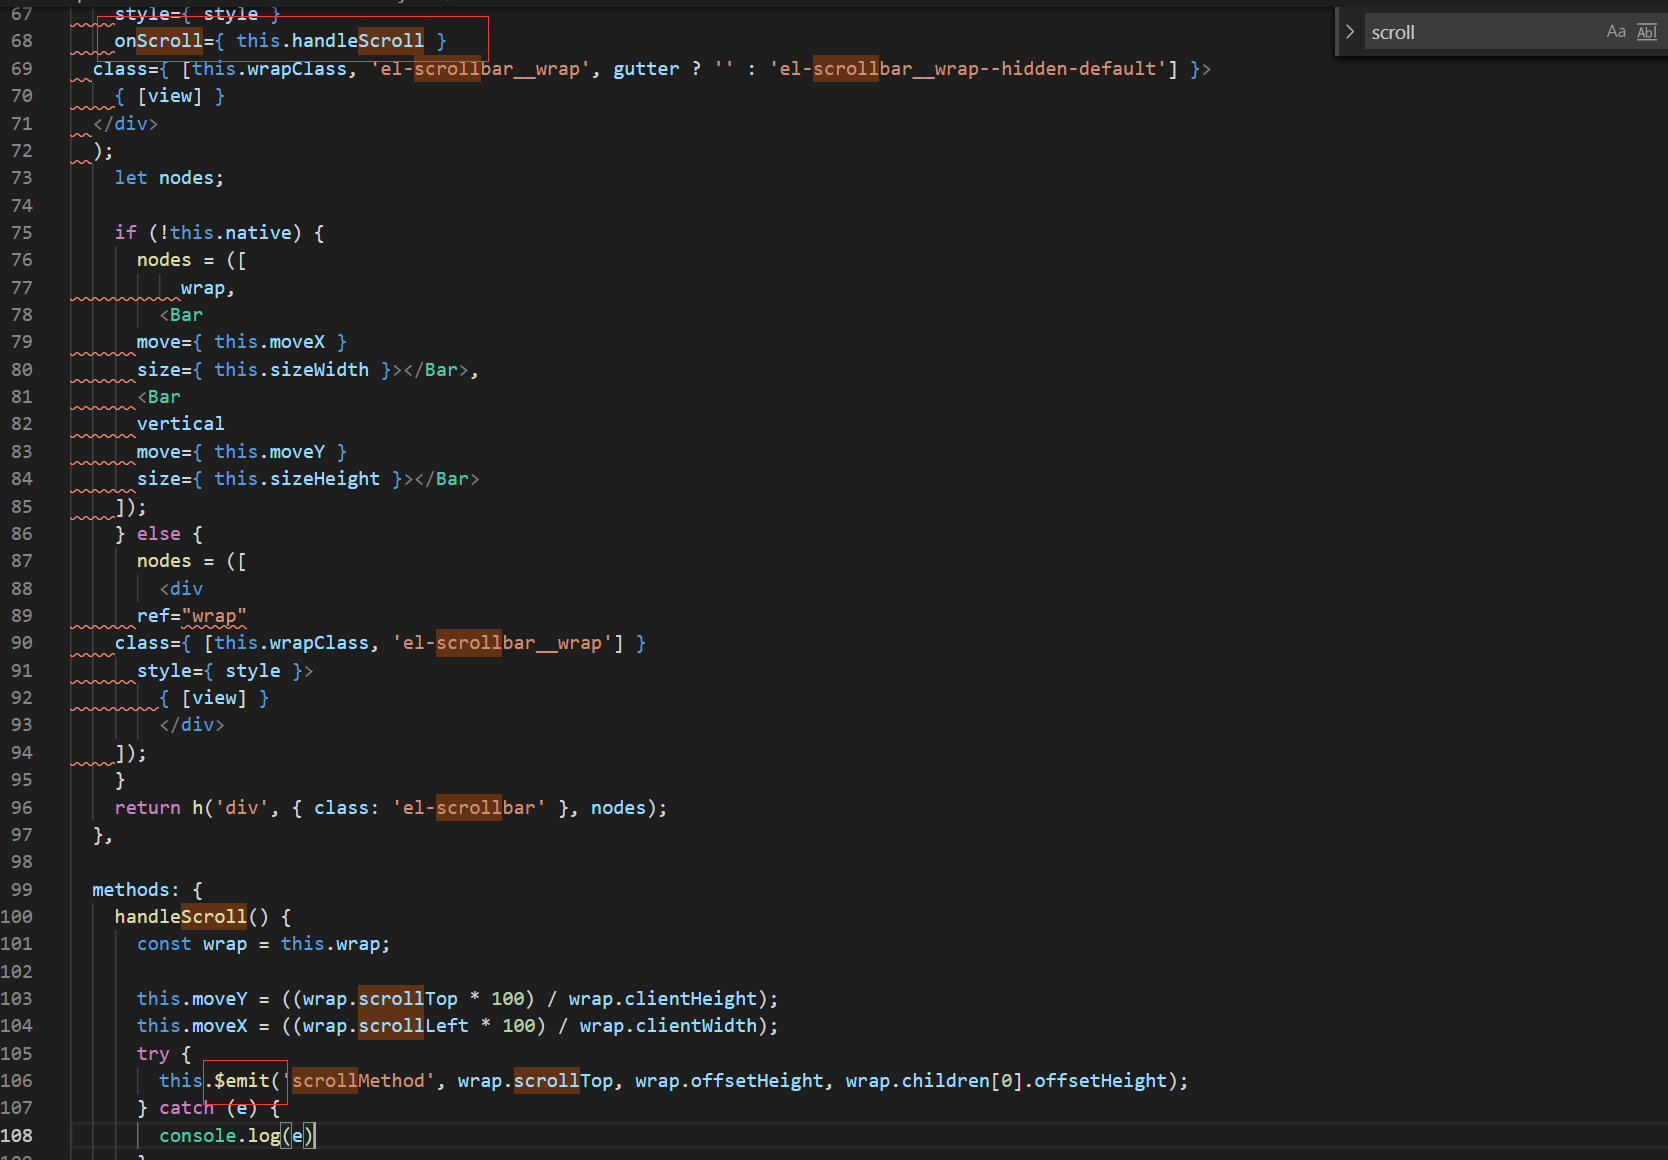Expand the find widget replace section
The image size is (1668, 1160).
(x=1349, y=31)
